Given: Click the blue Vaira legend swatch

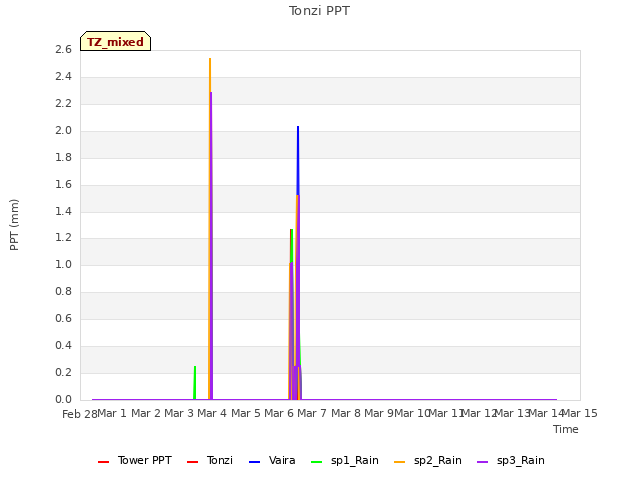Looking at the screenshot, I should [254, 462].
